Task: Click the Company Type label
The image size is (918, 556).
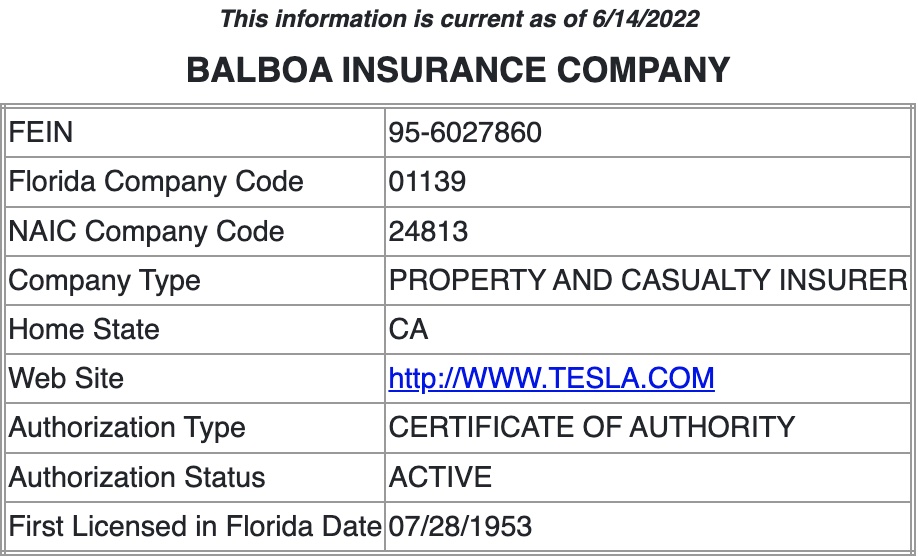Action: (105, 281)
